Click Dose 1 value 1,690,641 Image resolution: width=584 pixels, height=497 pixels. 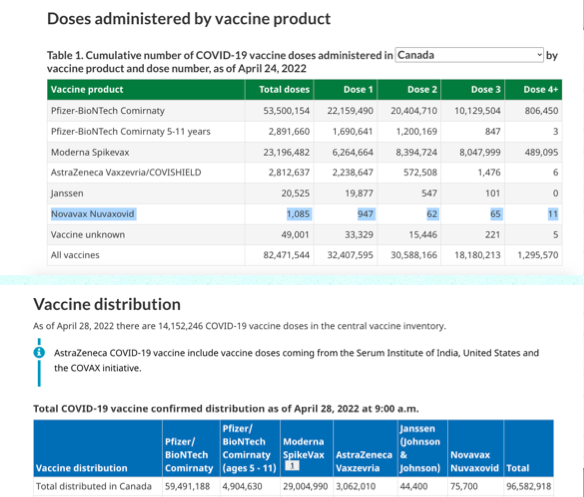click(353, 132)
